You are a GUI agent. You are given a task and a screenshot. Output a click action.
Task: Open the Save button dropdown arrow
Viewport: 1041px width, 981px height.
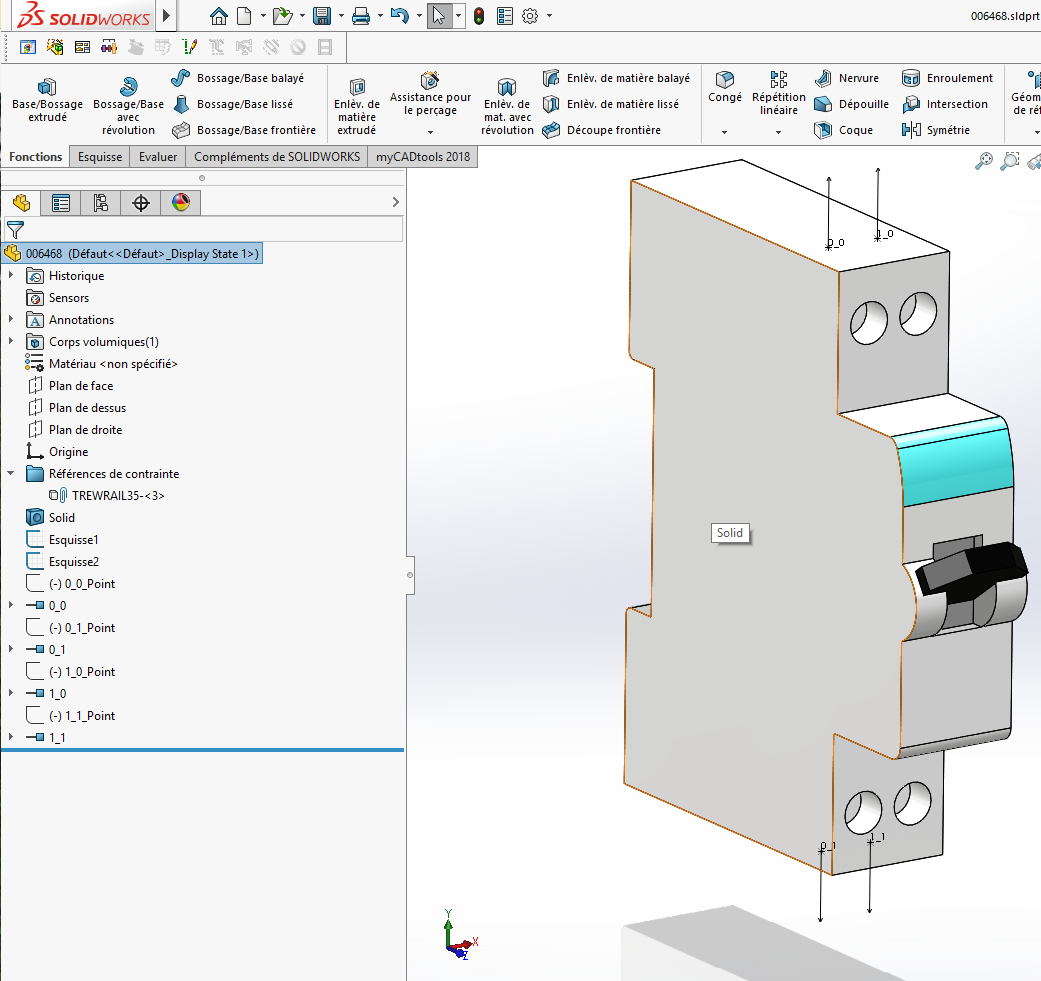coord(341,16)
